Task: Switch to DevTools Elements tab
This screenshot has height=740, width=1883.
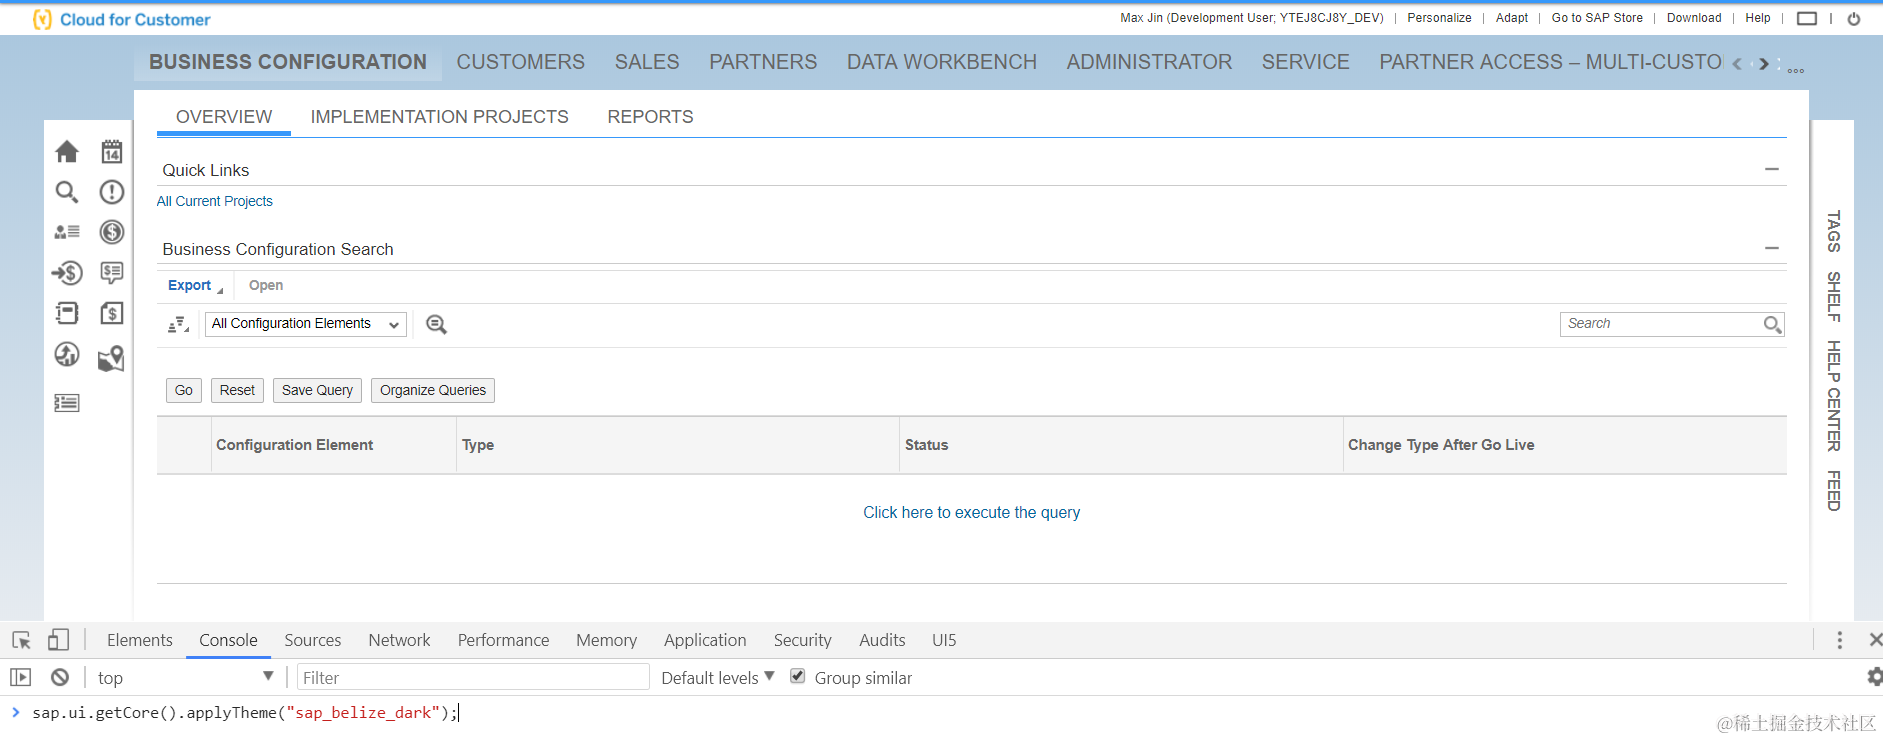Action: tap(140, 640)
